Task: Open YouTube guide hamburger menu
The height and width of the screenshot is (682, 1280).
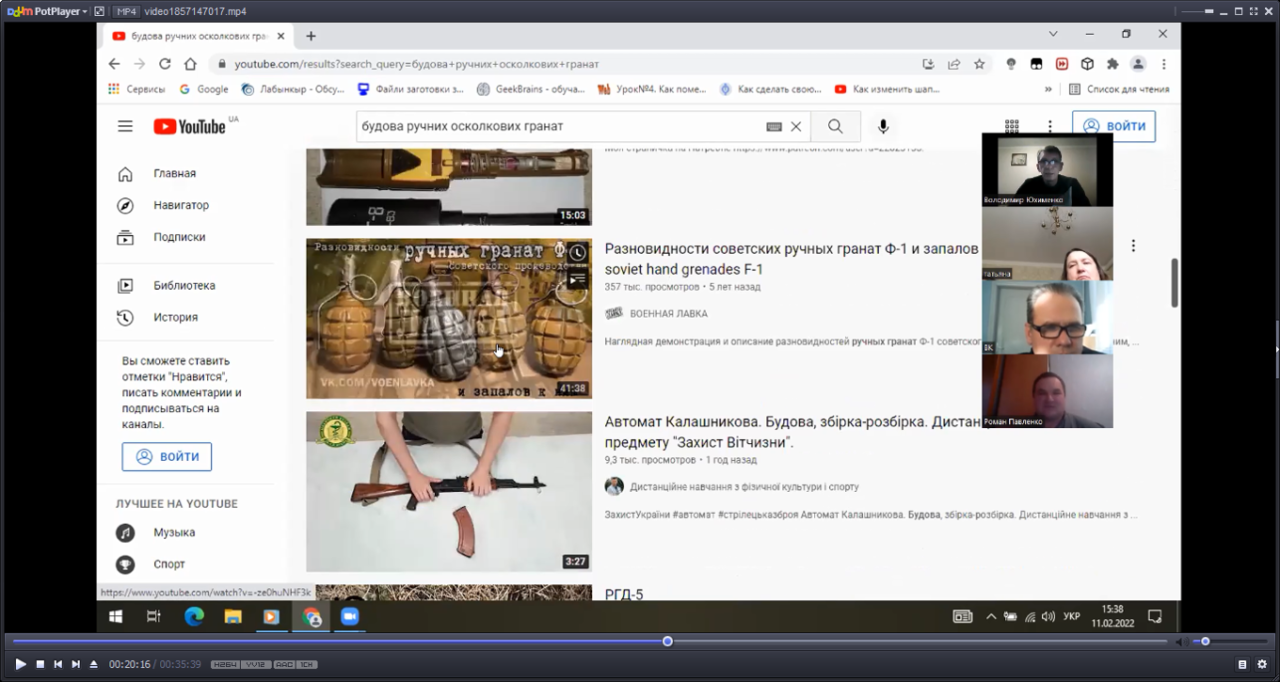Action: coord(125,126)
